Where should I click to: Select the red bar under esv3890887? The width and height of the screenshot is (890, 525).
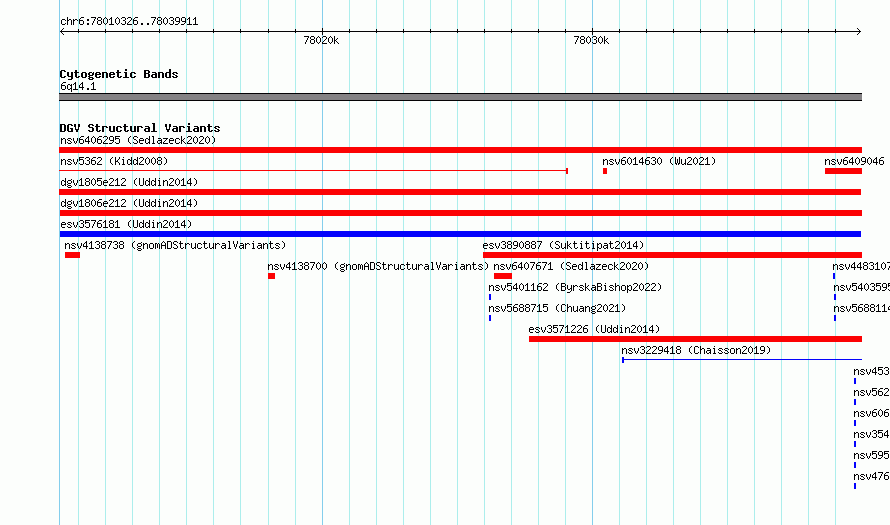tap(672, 255)
